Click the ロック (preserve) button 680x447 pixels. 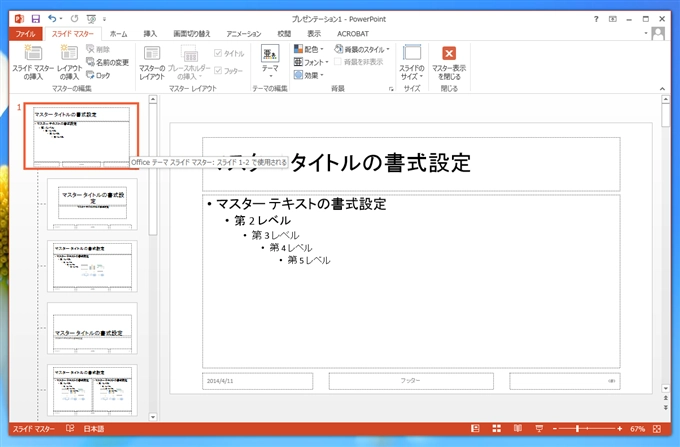98,75
